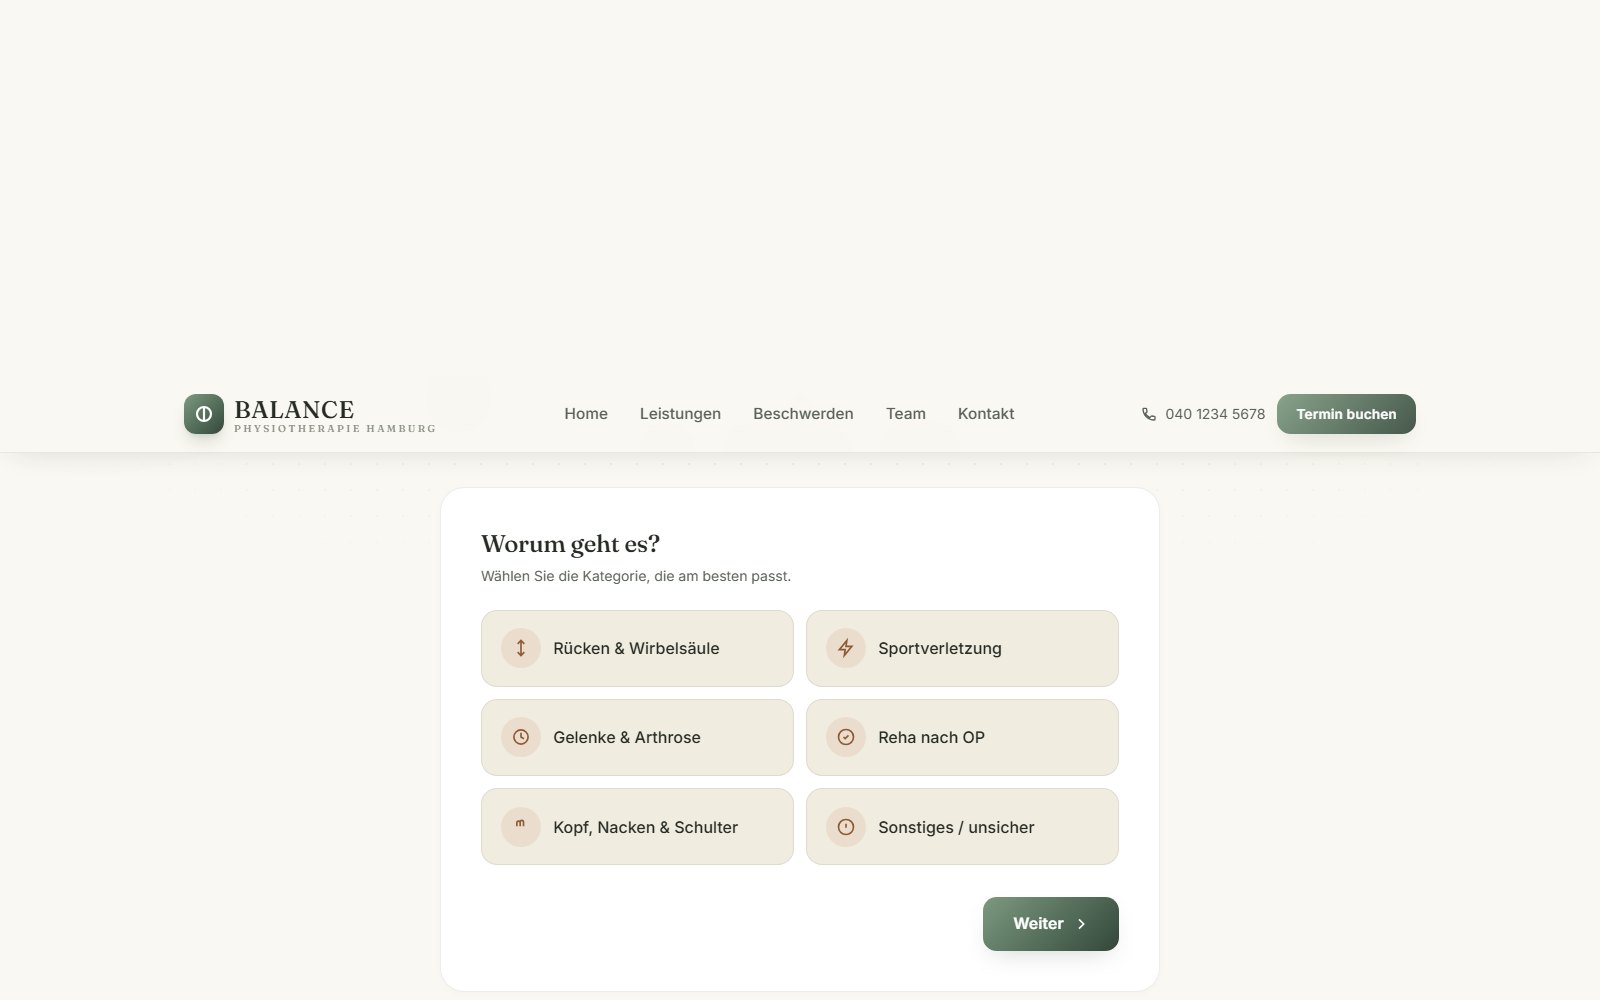
Task: Click the arrow icon on Rücken & Wirbelsäule
Action: pos(521,648)
